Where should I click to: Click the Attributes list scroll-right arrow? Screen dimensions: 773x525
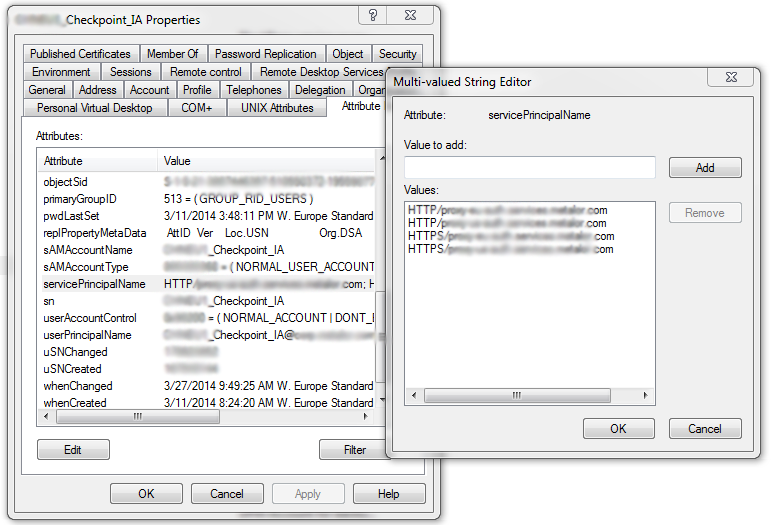pyautogui.click(x=365, y=417)
